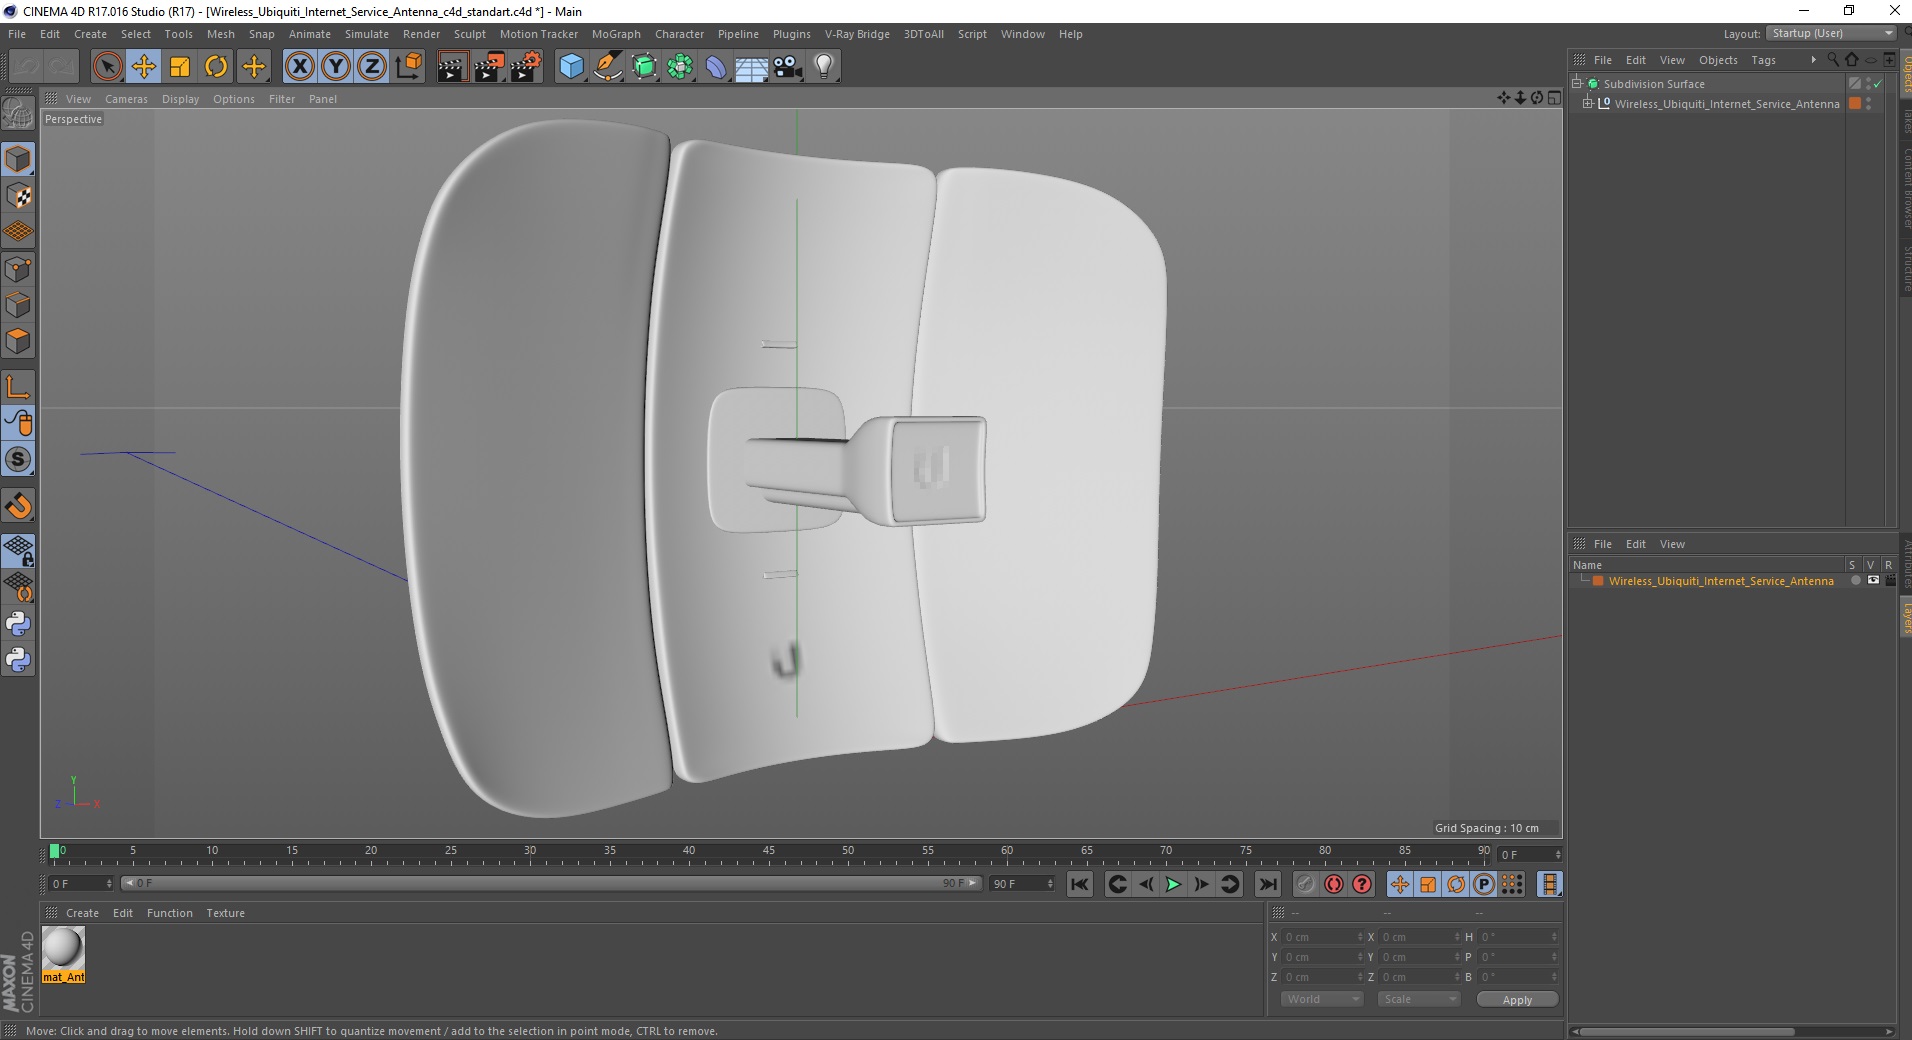Open Material Manager Texture menu
The image size is (1912, 1040).
(x=225, y=913)
